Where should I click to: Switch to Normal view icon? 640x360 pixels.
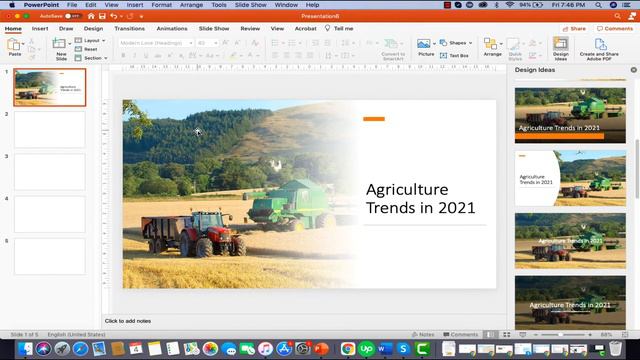(490, 335)
